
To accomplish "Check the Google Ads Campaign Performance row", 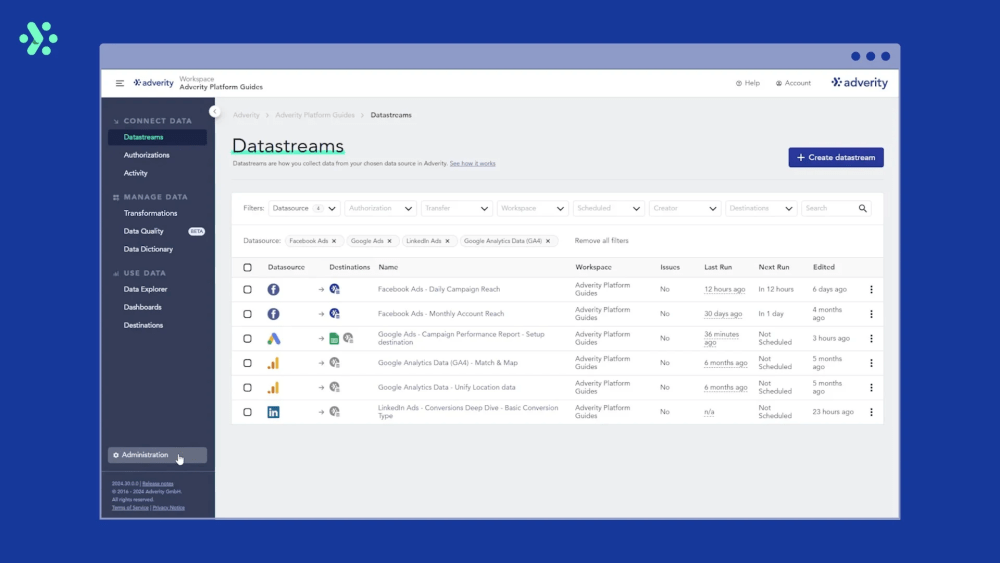I will coord(247,339).
